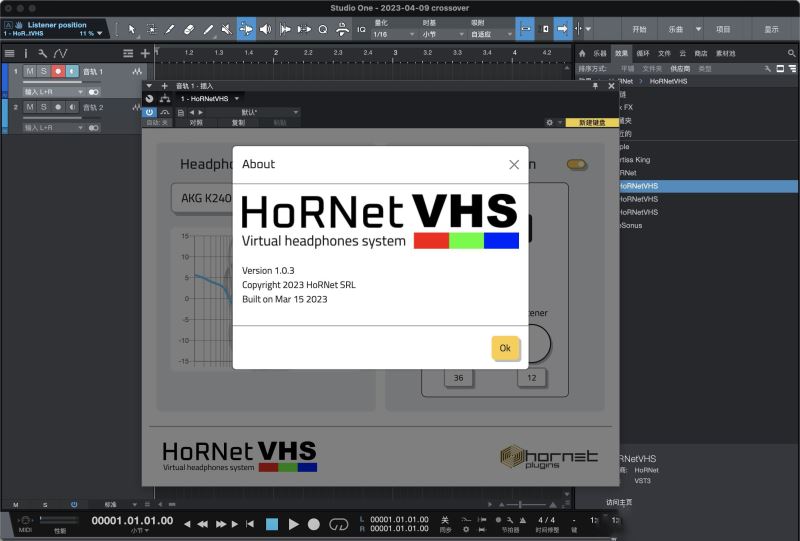Open 音轨 2 input L+R dropdown
The image size is (800, 541).
tap(53, 128)
